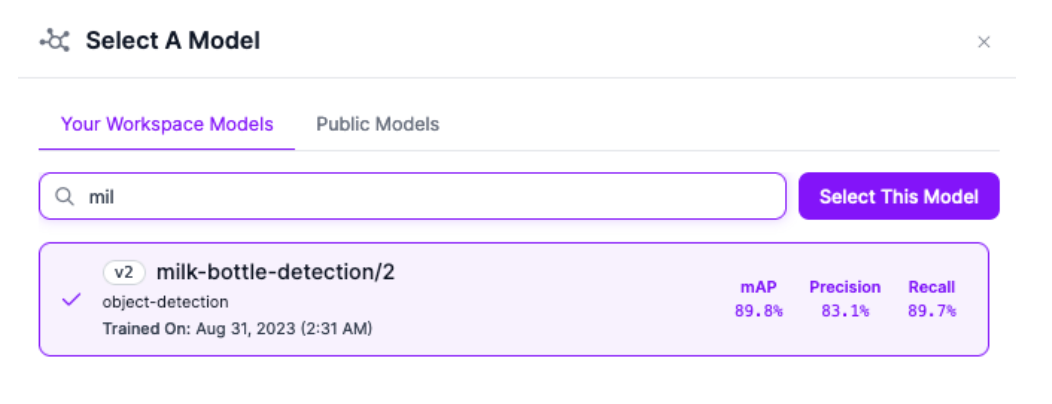Focus the search field containing 'mil'
This screenshot has width=1052, height=404.
coord(420,197)
